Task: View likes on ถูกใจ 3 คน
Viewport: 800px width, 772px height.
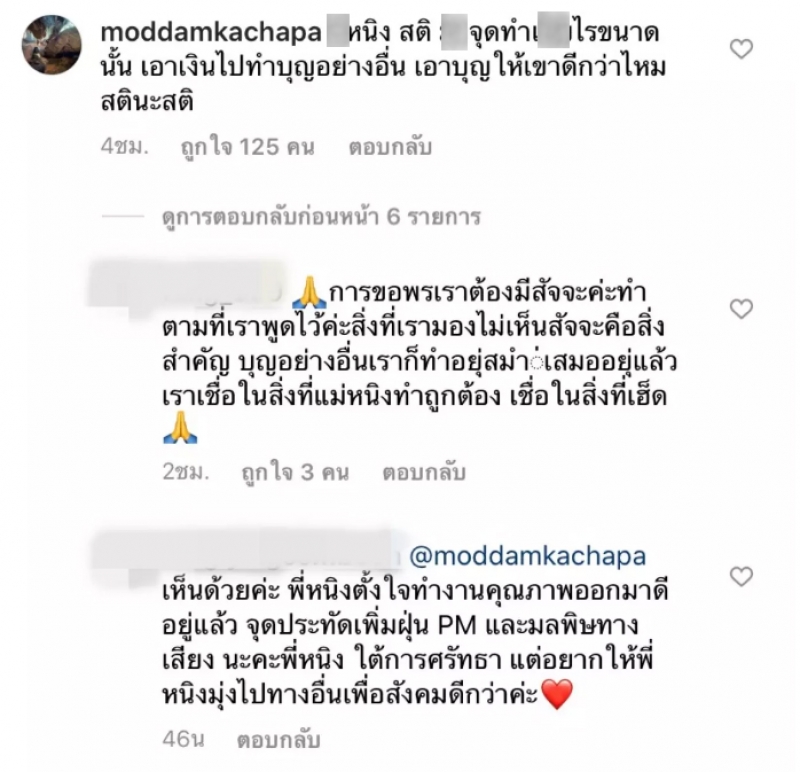Action: (295, 472)
